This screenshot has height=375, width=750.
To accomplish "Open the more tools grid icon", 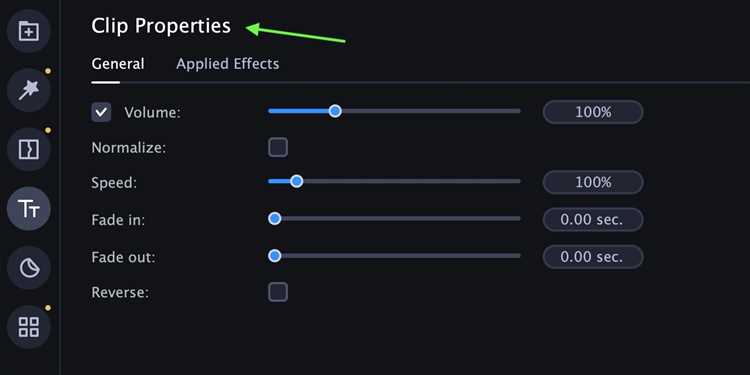I will pyautogui.click(x=29, y=327).
